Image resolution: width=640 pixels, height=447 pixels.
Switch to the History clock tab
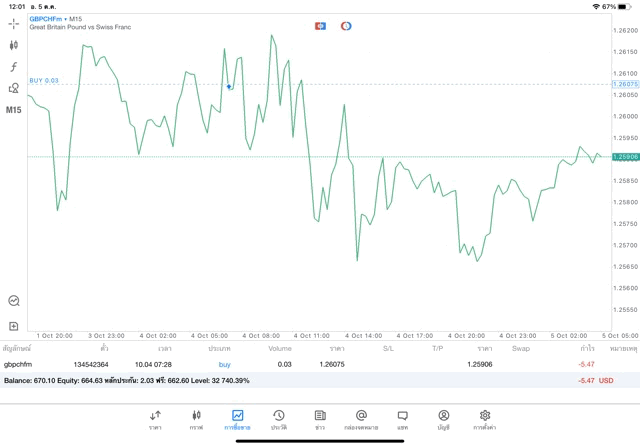pyautogui.click(x=278, y=419)
